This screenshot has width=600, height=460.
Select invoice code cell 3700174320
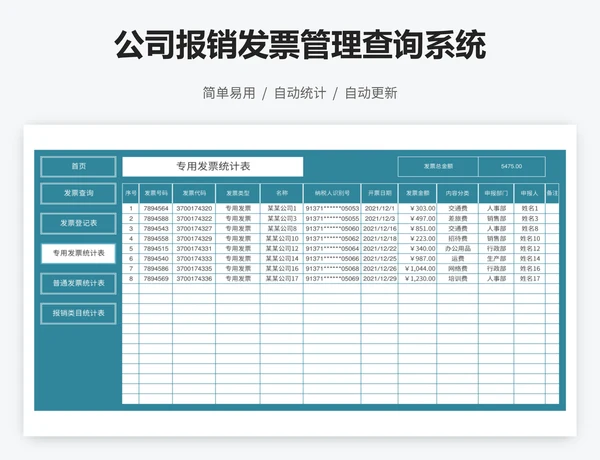coord(194,209)
